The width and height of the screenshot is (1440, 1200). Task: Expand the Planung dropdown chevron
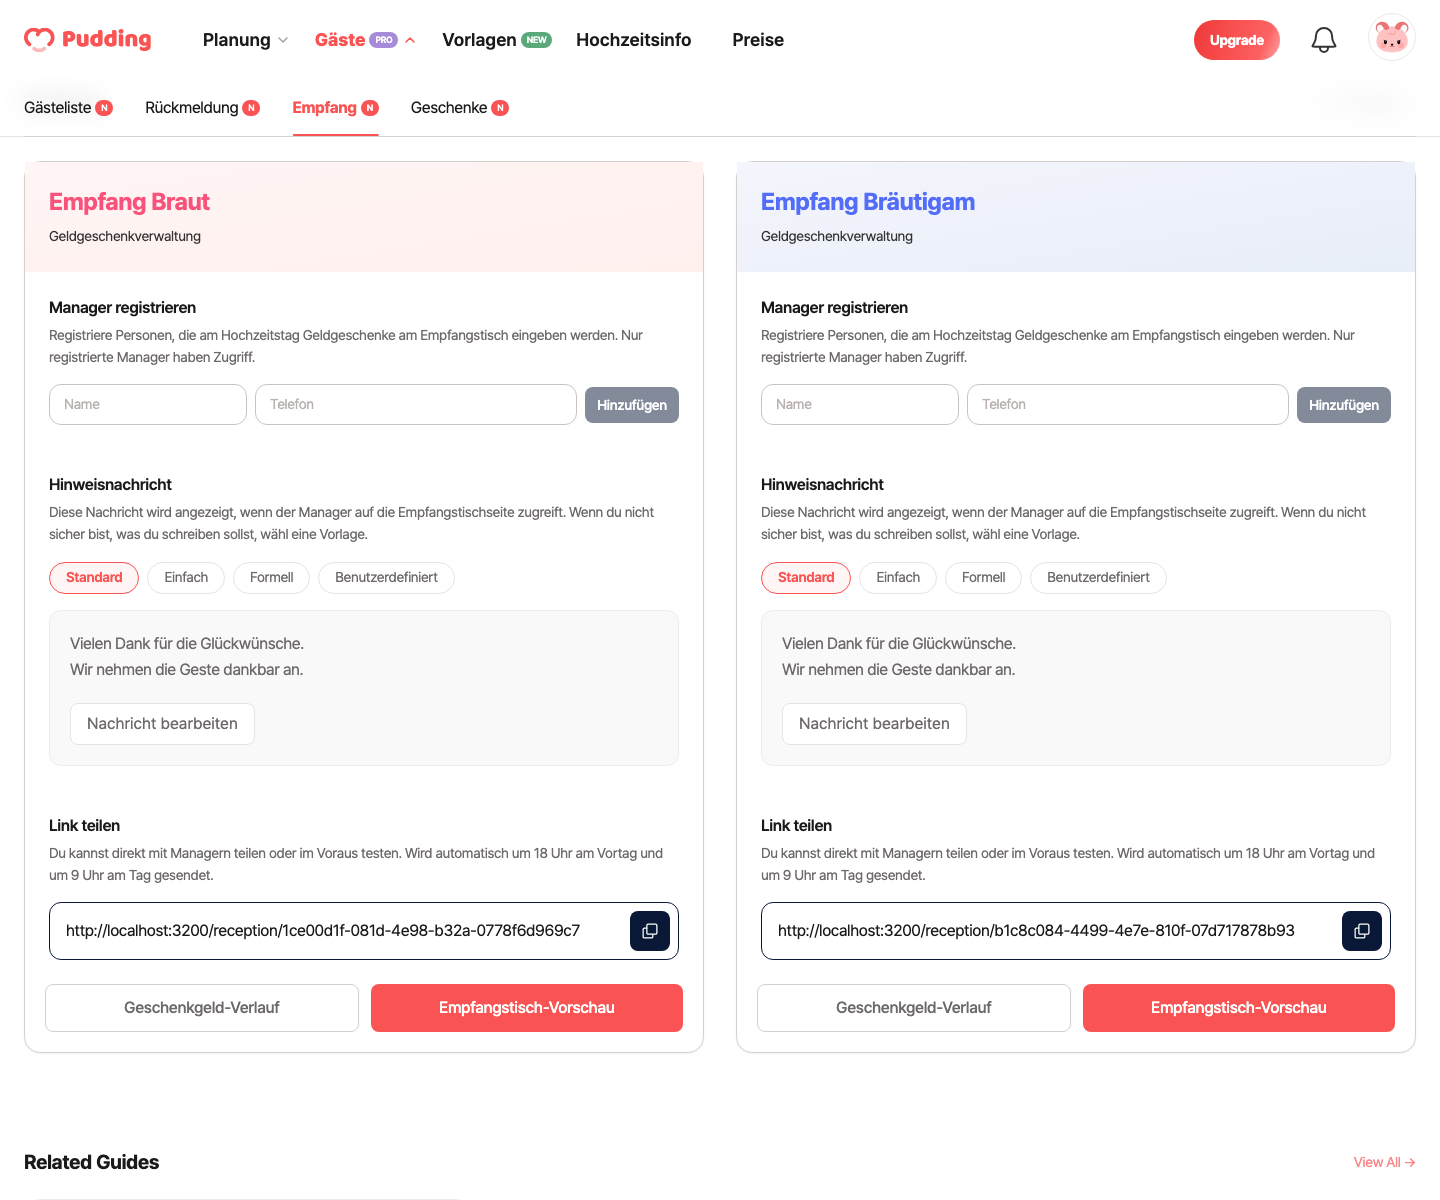tap(283, 40)
